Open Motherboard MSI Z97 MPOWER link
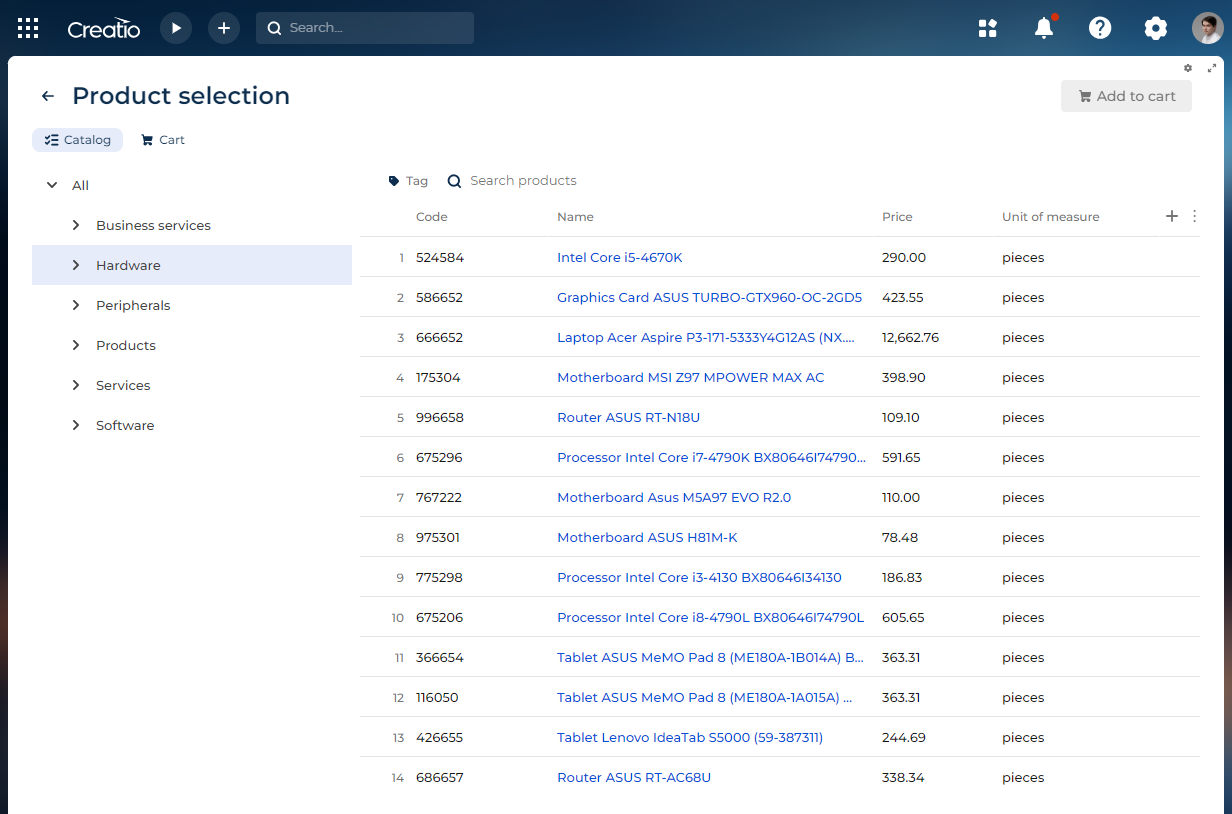This screenshot has height=814, width=1232. pos(690,377)
